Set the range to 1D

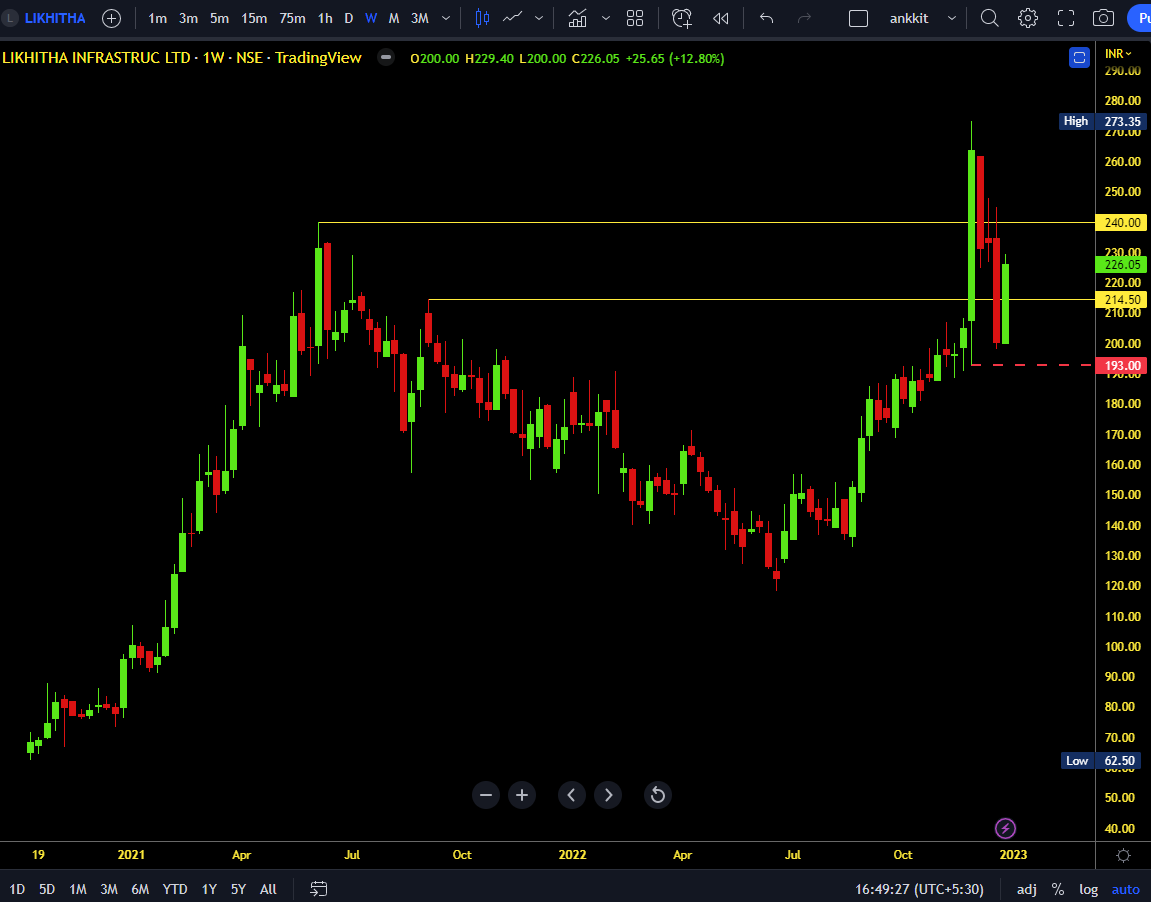(16, 889)
